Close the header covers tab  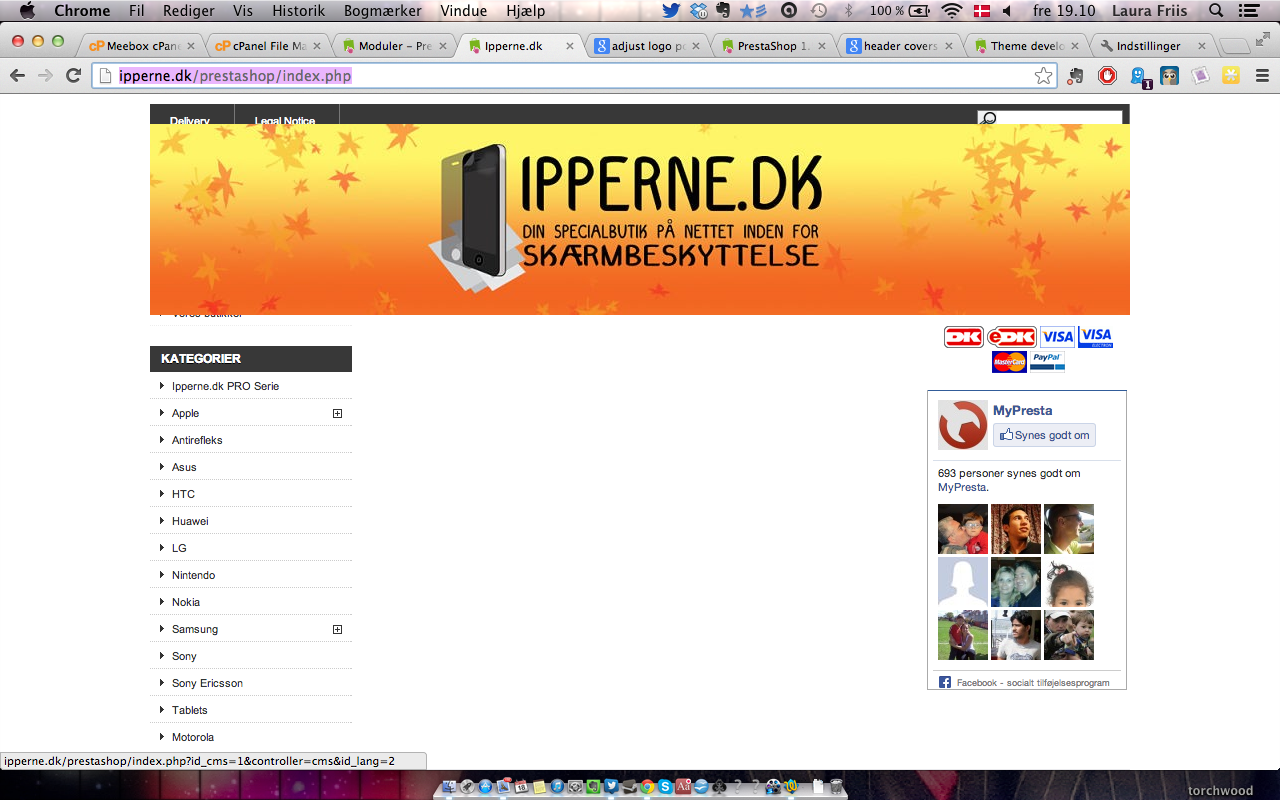[948, 46]
